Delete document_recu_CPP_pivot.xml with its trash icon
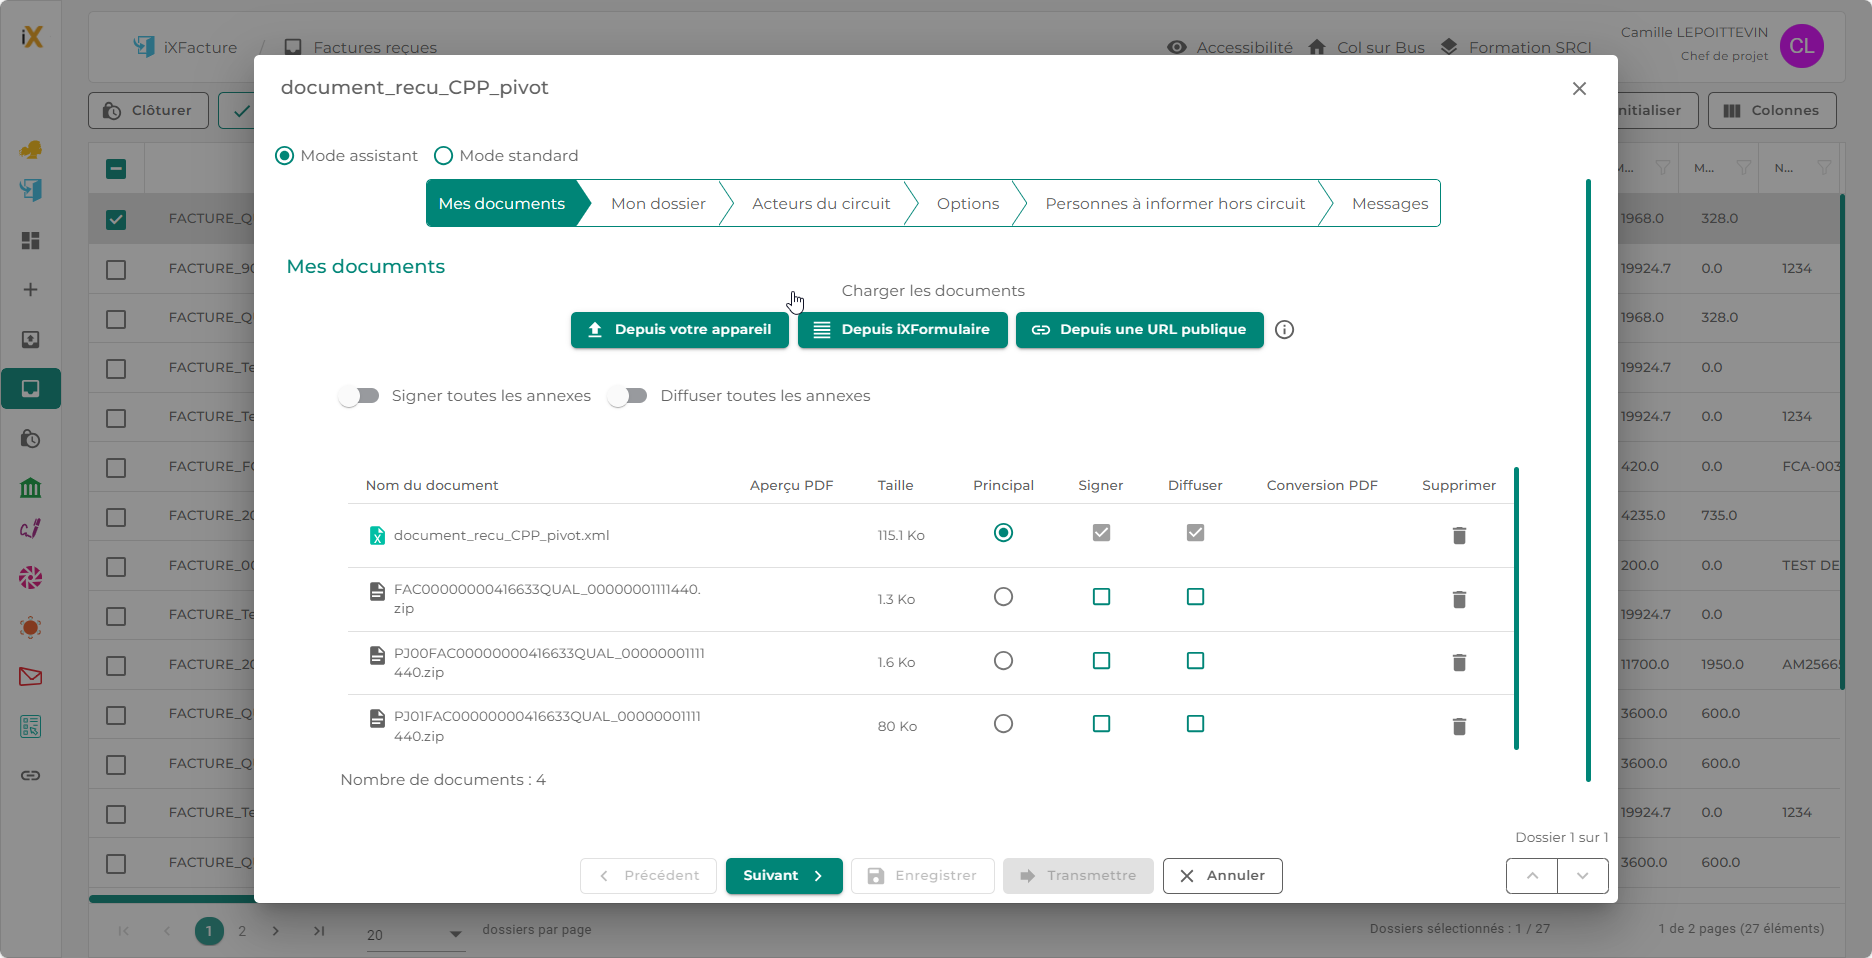Screen dimensions: 1872x958 (x=1459, y=536)
